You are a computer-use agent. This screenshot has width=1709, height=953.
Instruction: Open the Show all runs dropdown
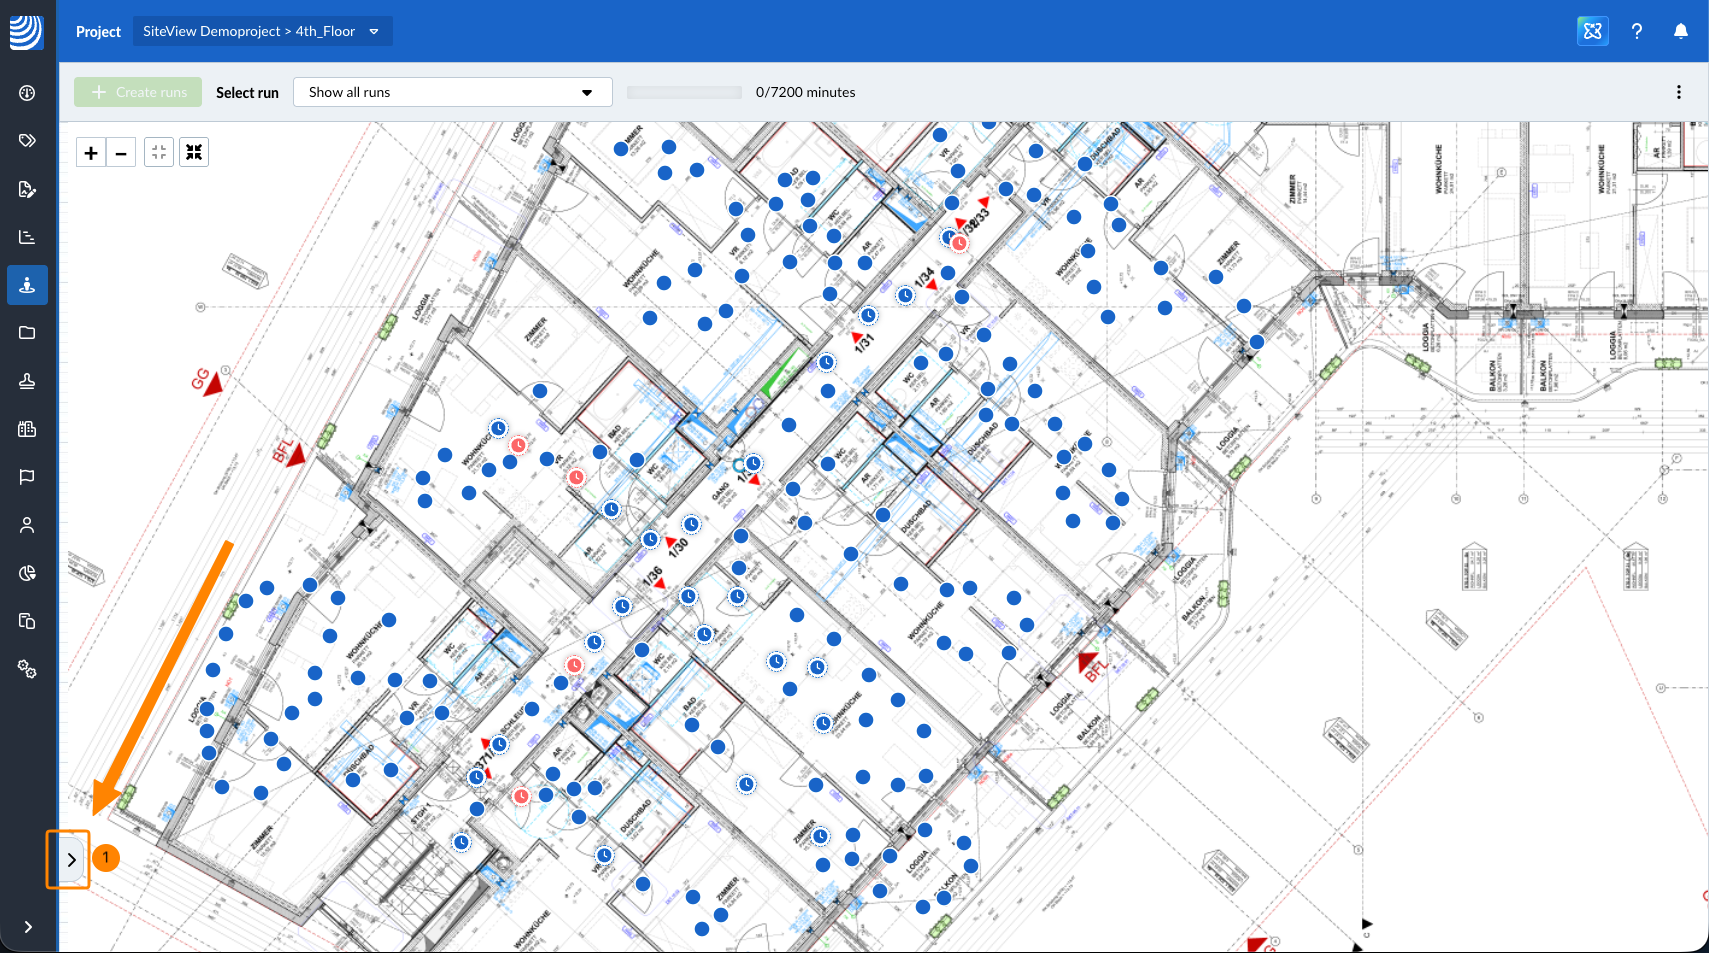coord(452,92)
